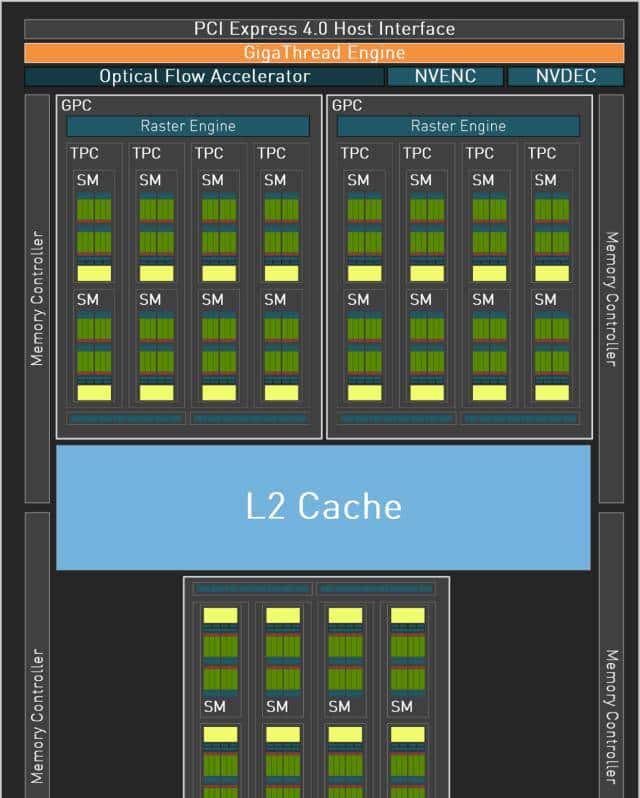Image resolution: width=640 pixels, height=798 pixels.
Task: Click the GPC label of the right cluster
Action: point(346,105)
